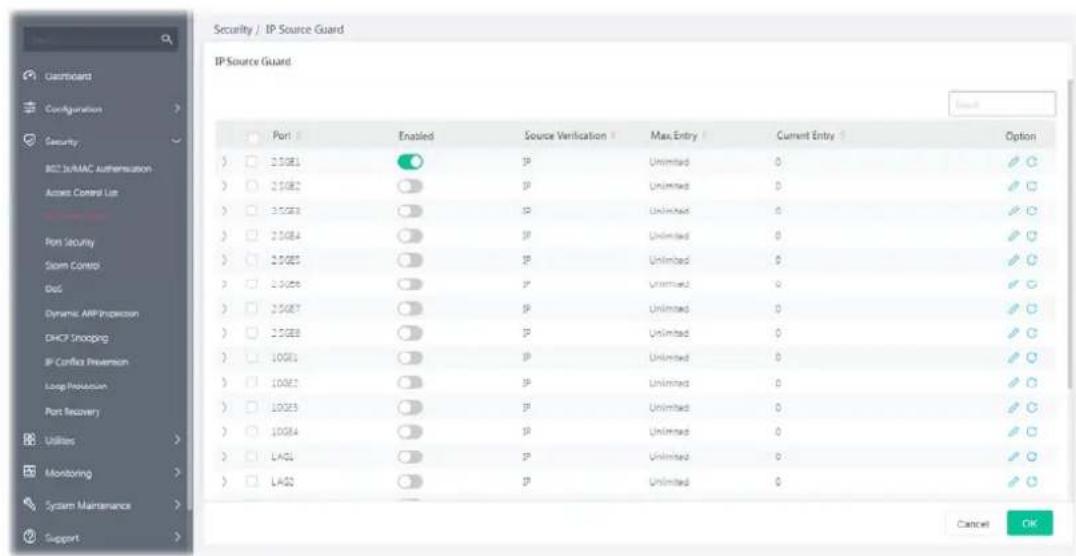Collapse the Security menu chevron

click(178, 141)
